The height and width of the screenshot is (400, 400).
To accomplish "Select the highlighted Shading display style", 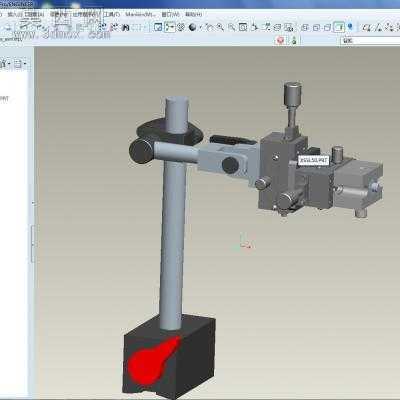I will point(339,27).
